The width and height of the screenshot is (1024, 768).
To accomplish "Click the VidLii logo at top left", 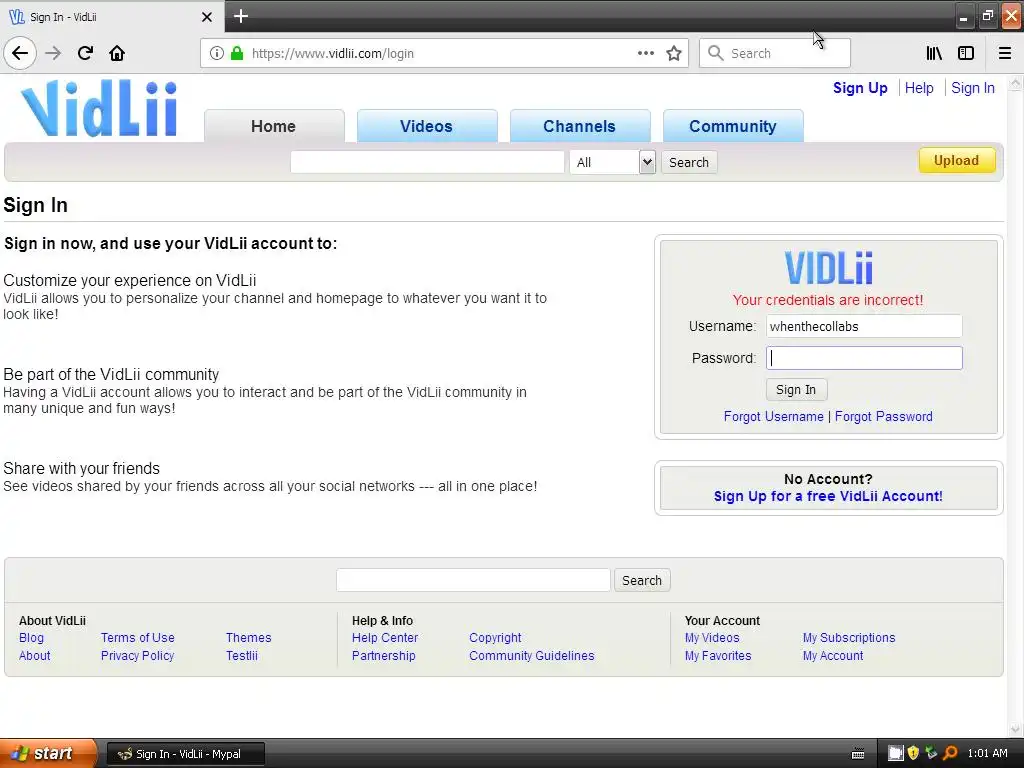I will tap(99, 108).
